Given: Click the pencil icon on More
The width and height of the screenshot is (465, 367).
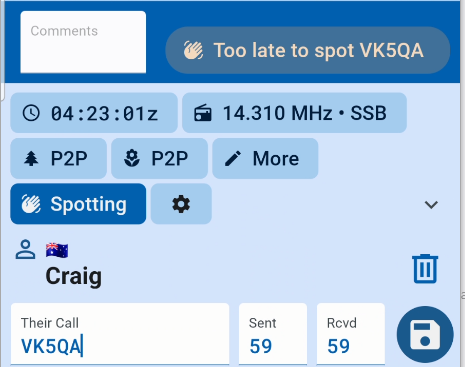Looking at the screenshot, I should [233, 158].
